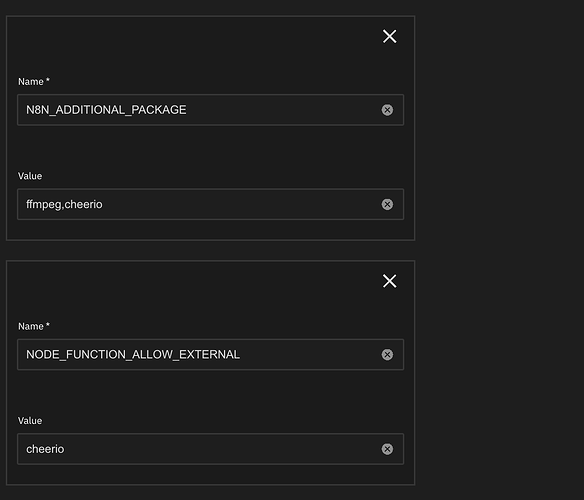
Task: Clear the N8N_ADDITIONAL_PACKAGE name field
Action: point(387,110)
